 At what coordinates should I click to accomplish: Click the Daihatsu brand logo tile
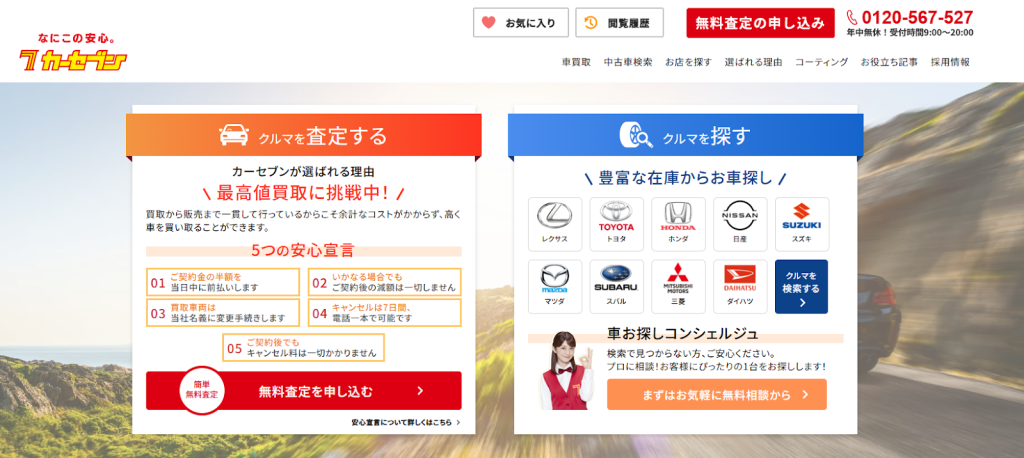(x=740, y=286)
